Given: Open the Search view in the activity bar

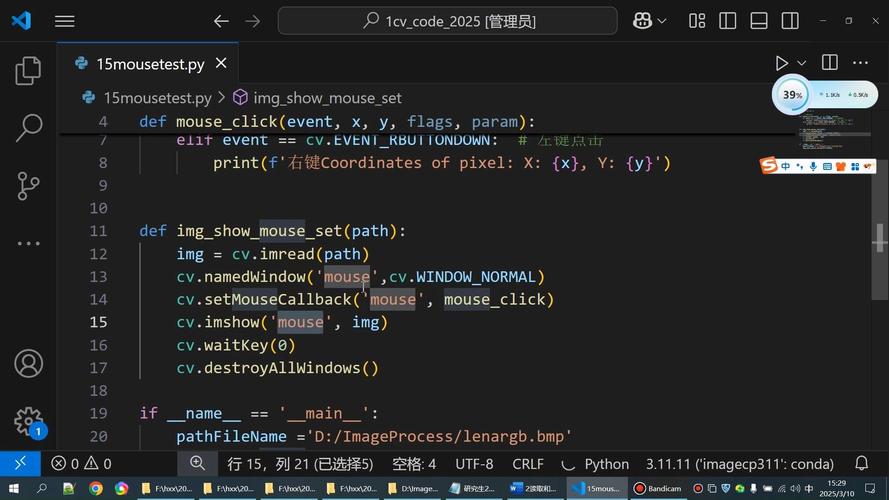Looking at the screenshot, I should click(28, 127).
